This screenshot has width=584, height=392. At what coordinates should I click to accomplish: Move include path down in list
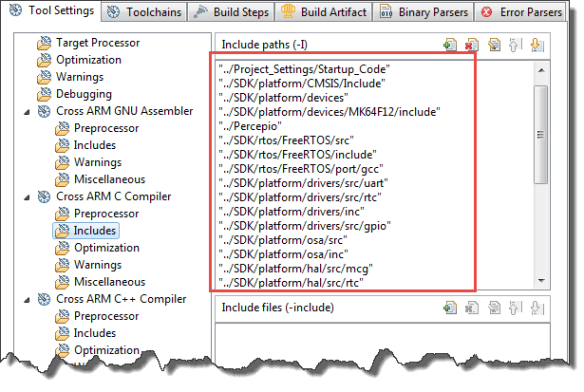537,45
